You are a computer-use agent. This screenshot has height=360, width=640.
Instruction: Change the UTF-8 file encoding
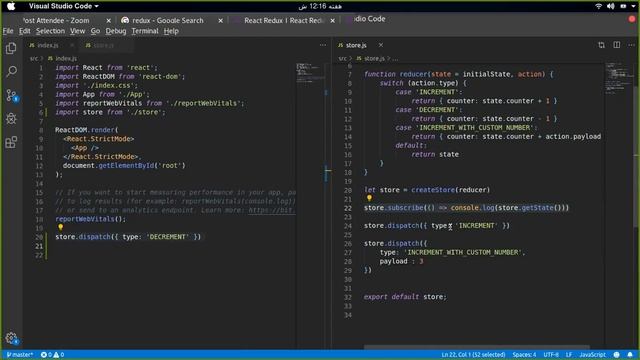551,355
